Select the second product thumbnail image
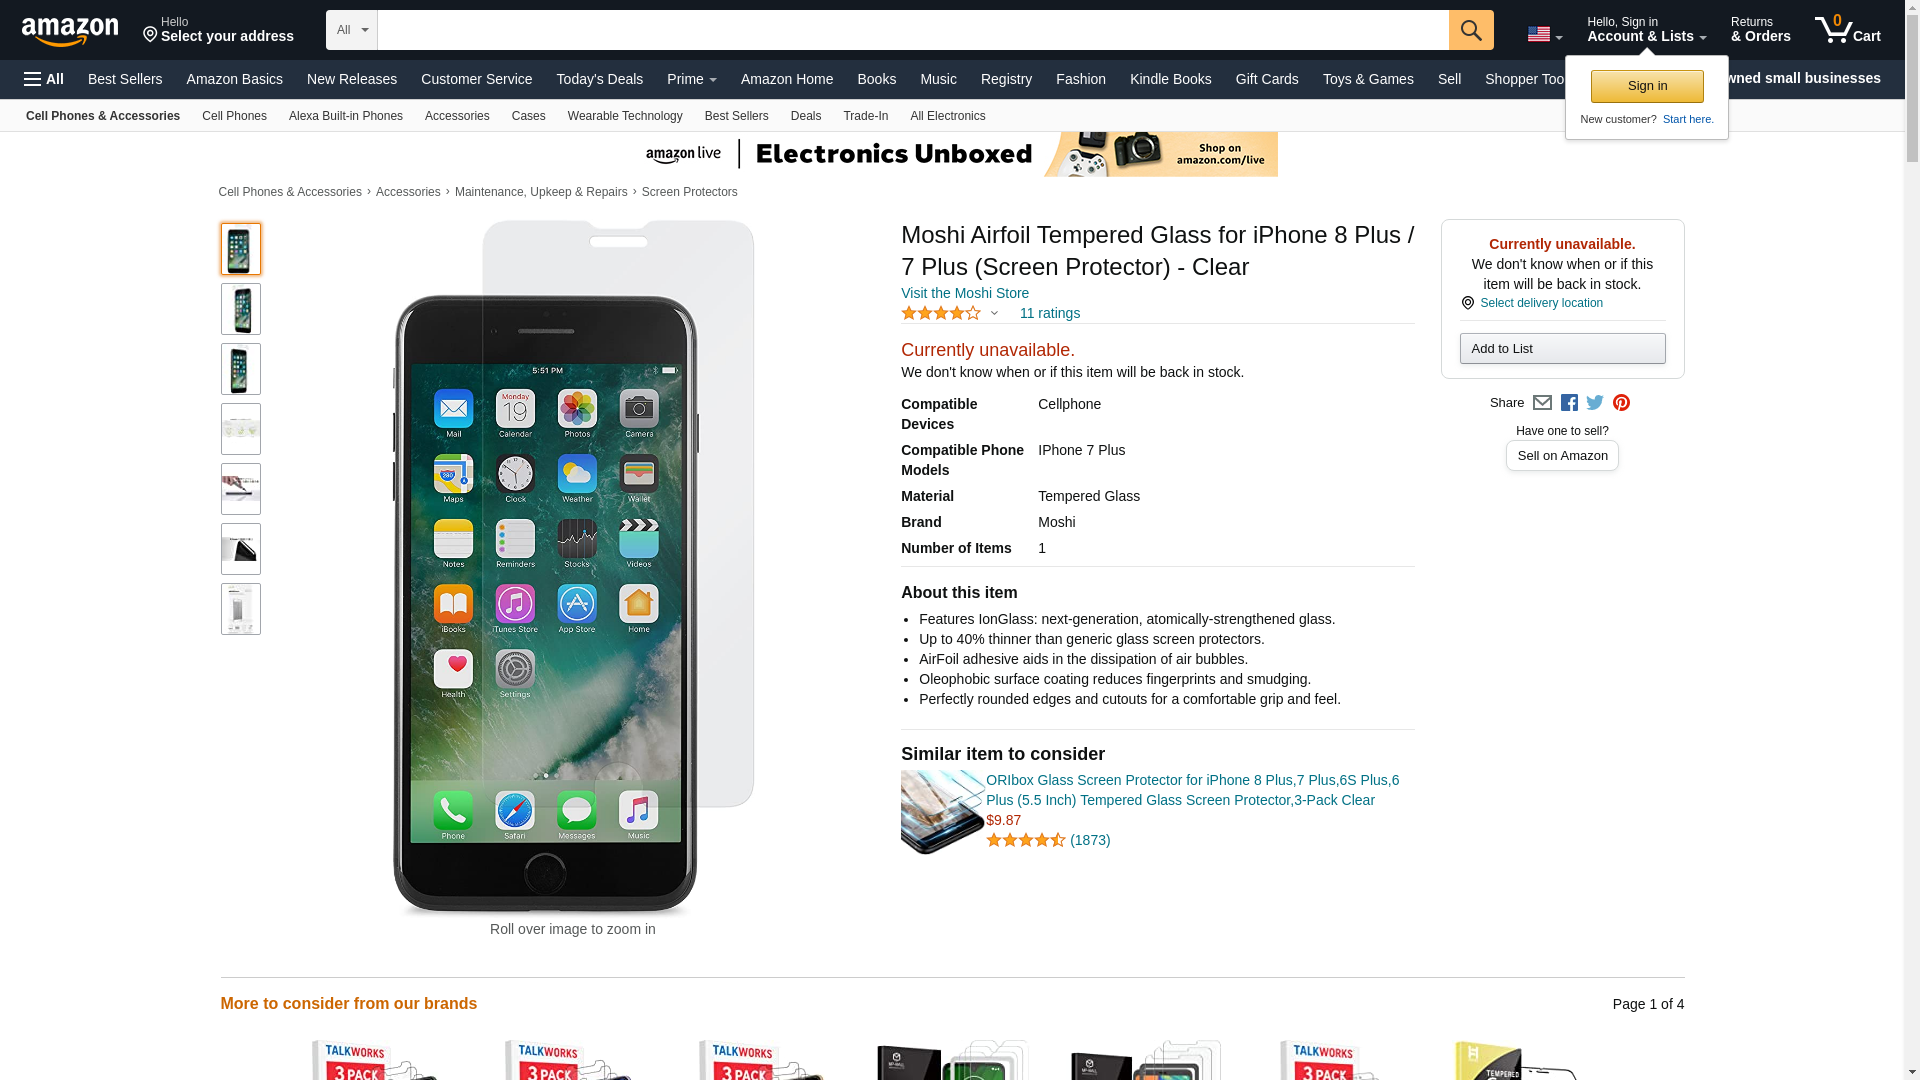1920x1080 pixels. point(241,309)
